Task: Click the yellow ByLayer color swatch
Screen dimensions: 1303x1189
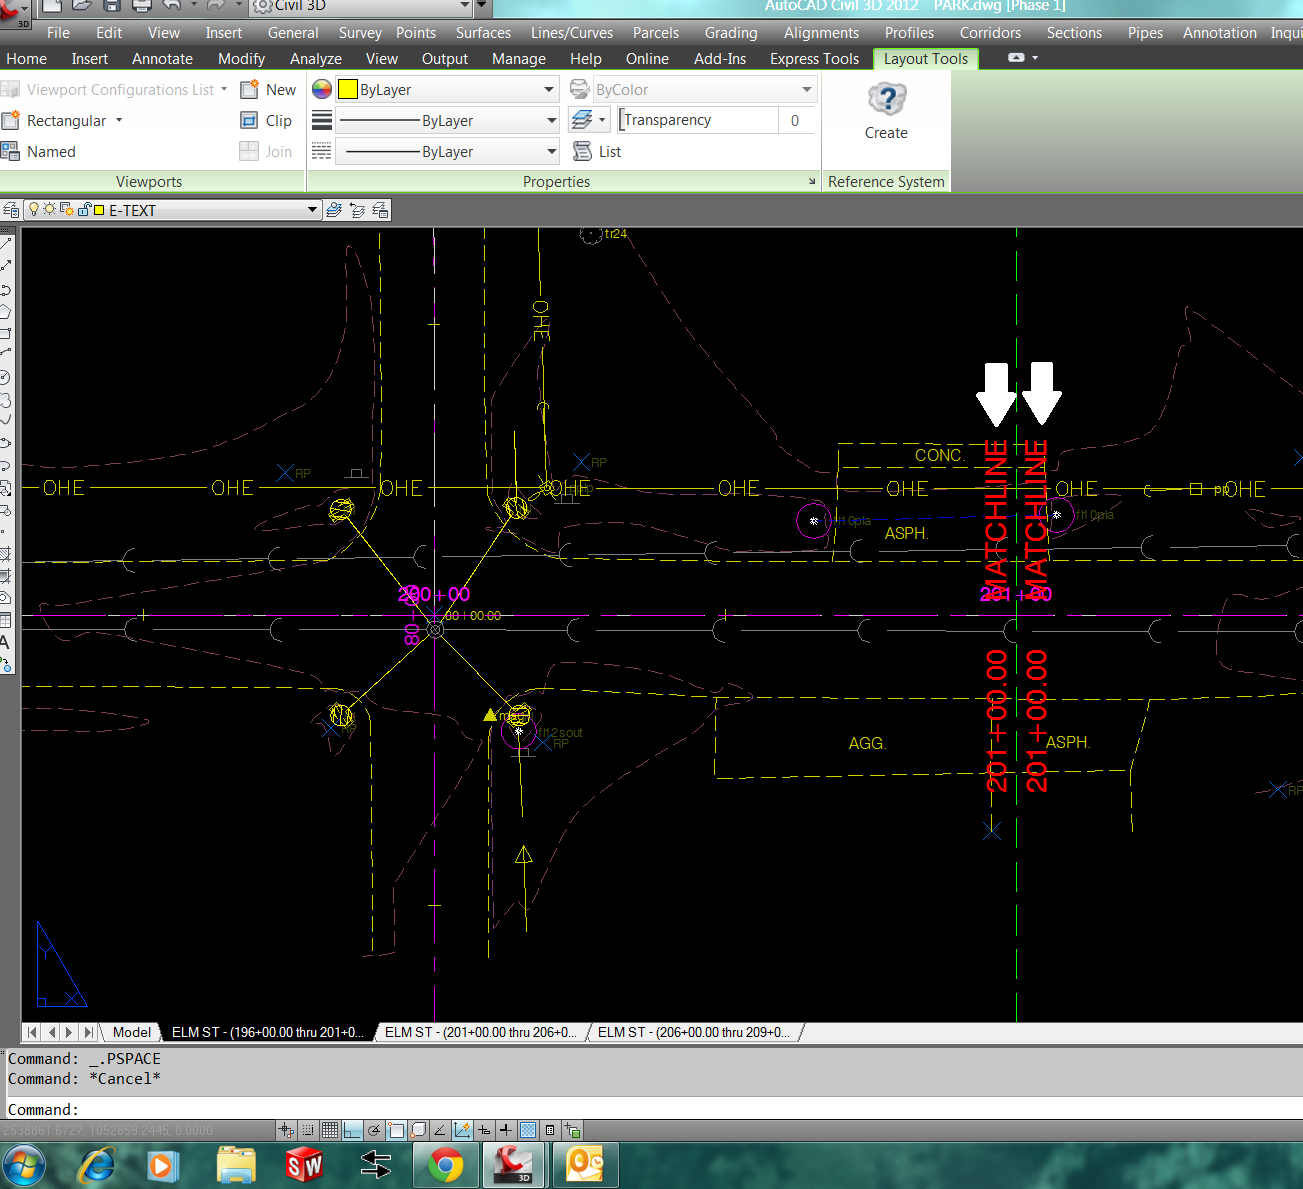Action: [348, 90]
